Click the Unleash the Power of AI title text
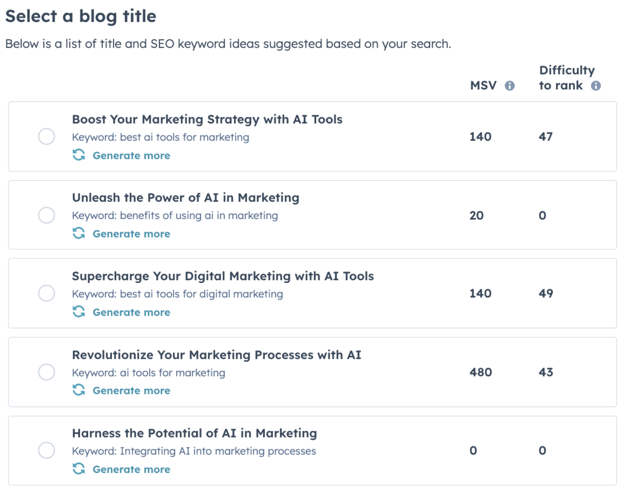The image size is (624, 495). click(x=185, y=198)
